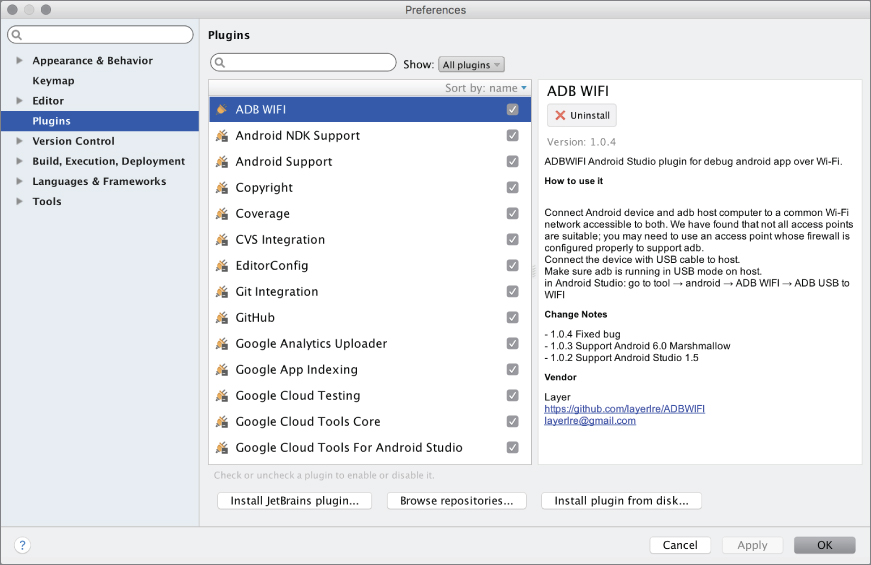Toggle the CVS Integration checkbox
This screenshot has height=565, width=871.
513,239
